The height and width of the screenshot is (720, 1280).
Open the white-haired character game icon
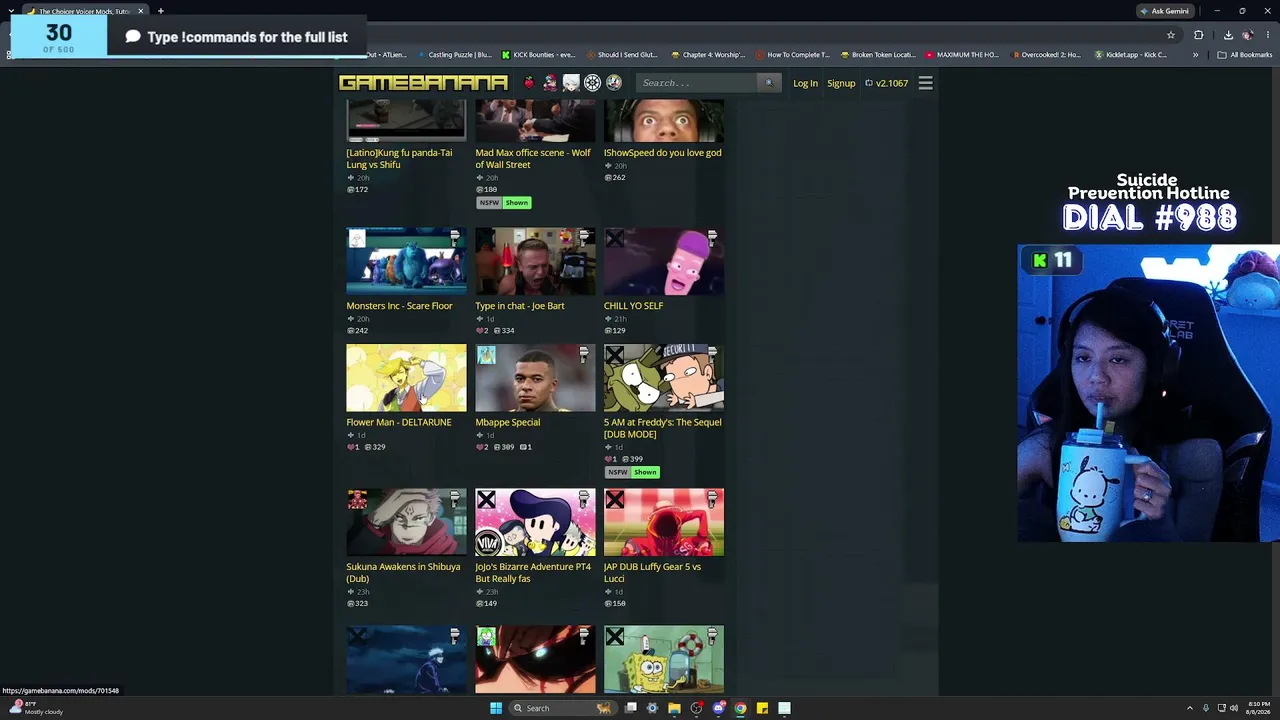[x=571, y=83]
